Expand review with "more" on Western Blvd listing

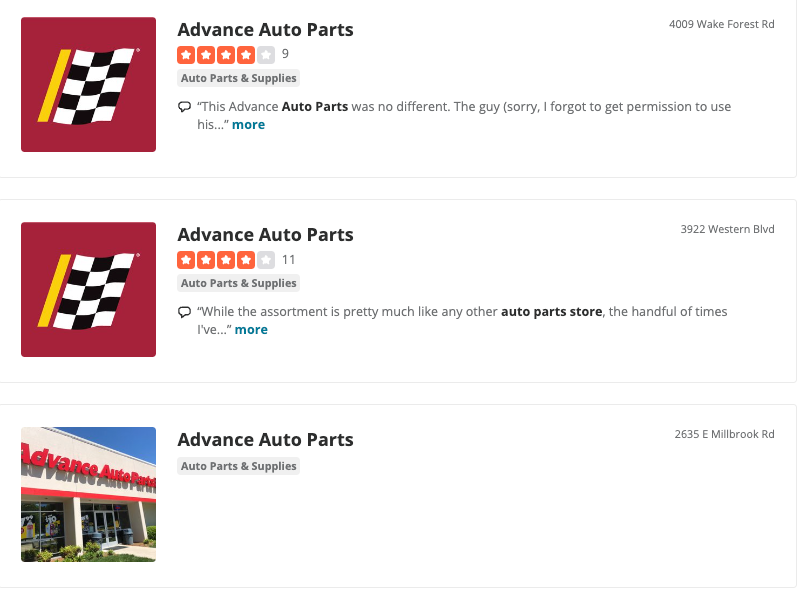click(x=251, y=330)
